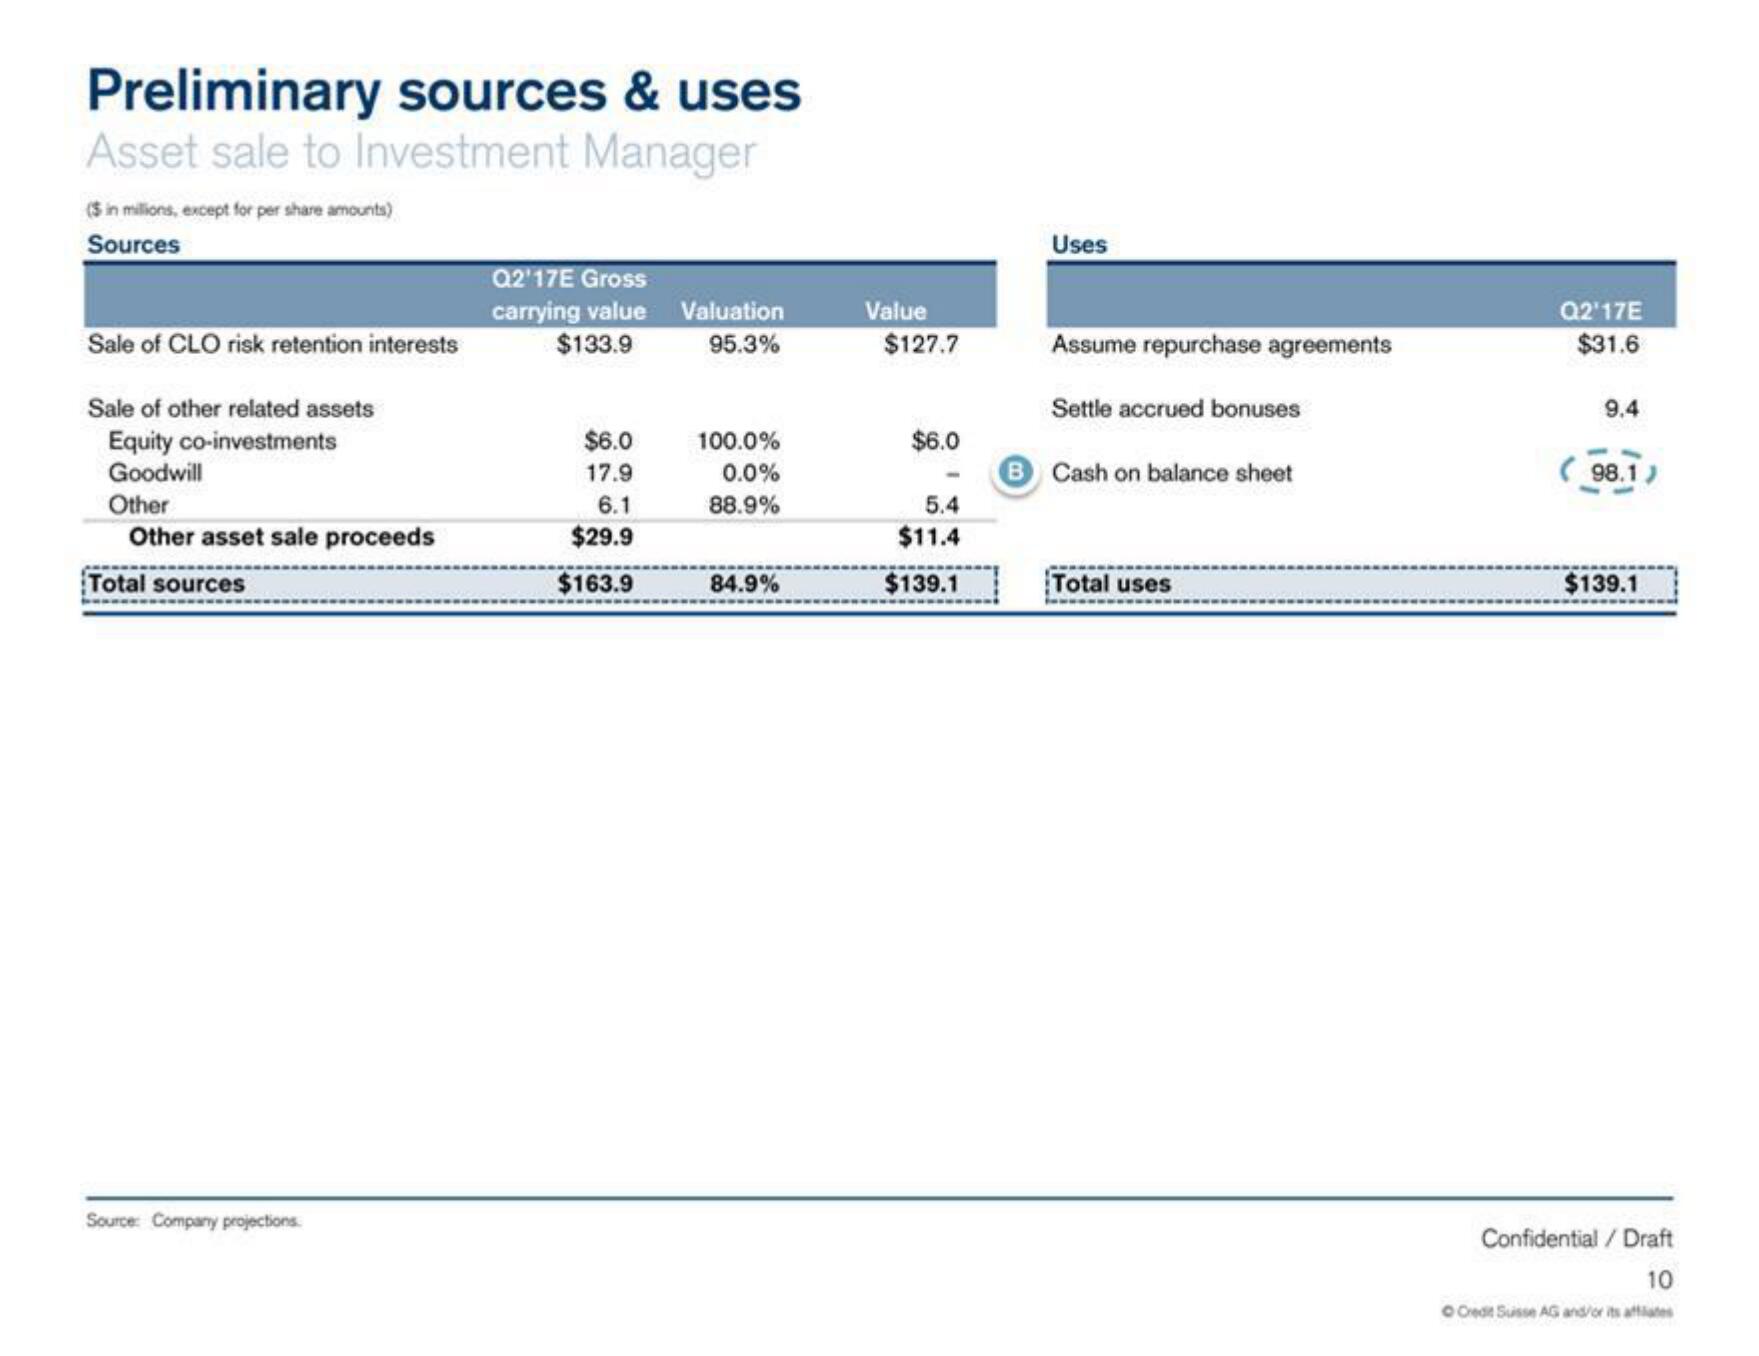The width and height of the screenshot is (1759, 1356).
Task: Click the $139.1 Total sources value
Action: 921,584
